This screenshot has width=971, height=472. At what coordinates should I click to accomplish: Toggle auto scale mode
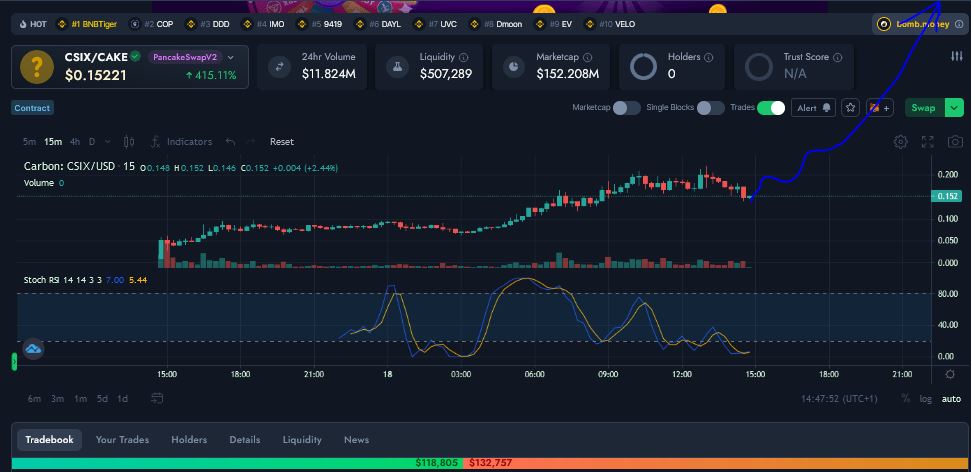pos(952,399)
